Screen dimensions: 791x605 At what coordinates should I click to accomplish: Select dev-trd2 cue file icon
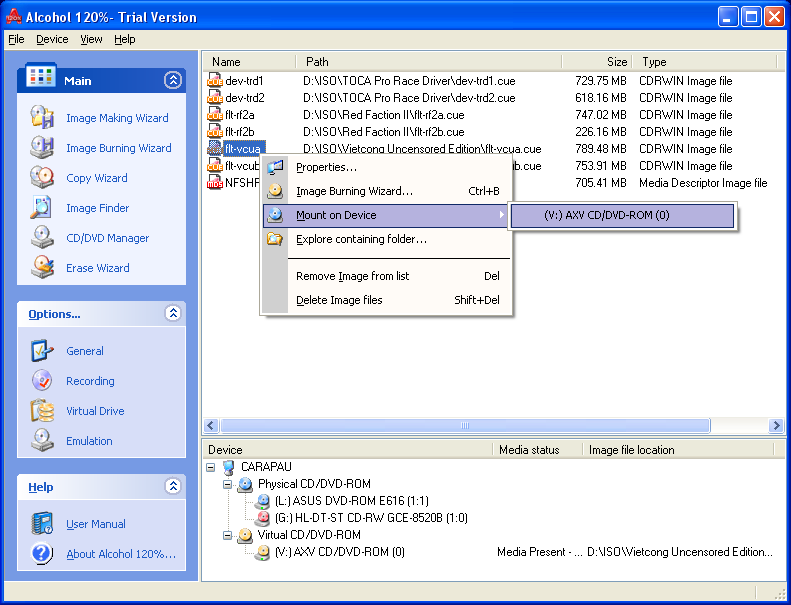[x=214, y=98]
